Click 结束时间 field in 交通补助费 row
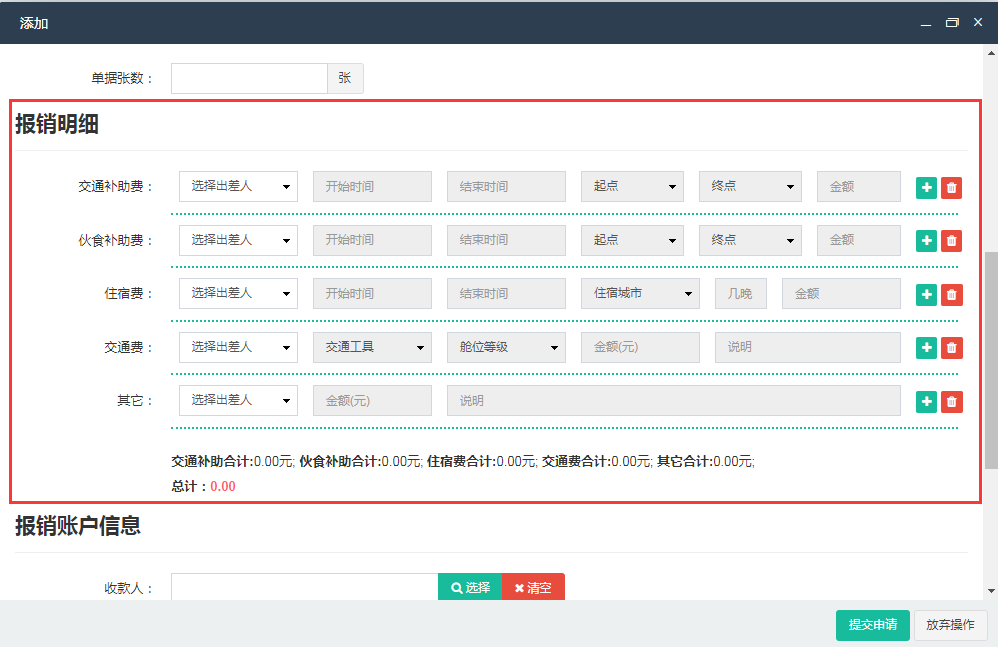 [x=506, y=186]
